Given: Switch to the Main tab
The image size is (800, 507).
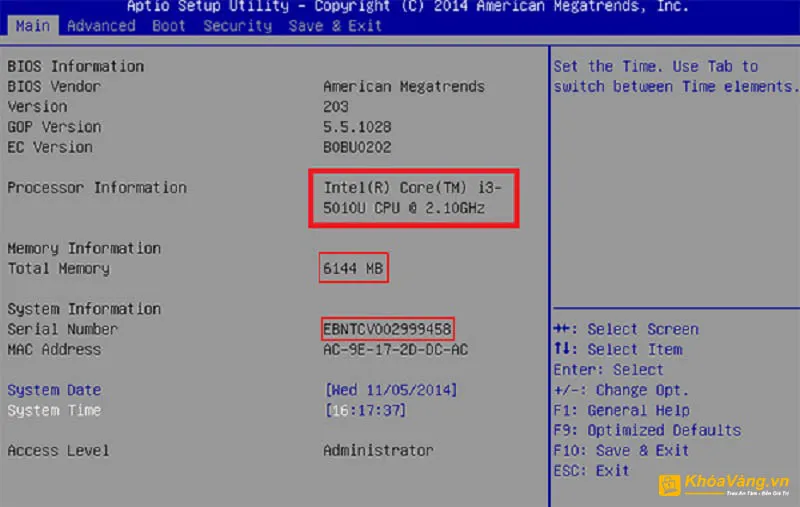Looking at the screenshot, I should [32, 26].
